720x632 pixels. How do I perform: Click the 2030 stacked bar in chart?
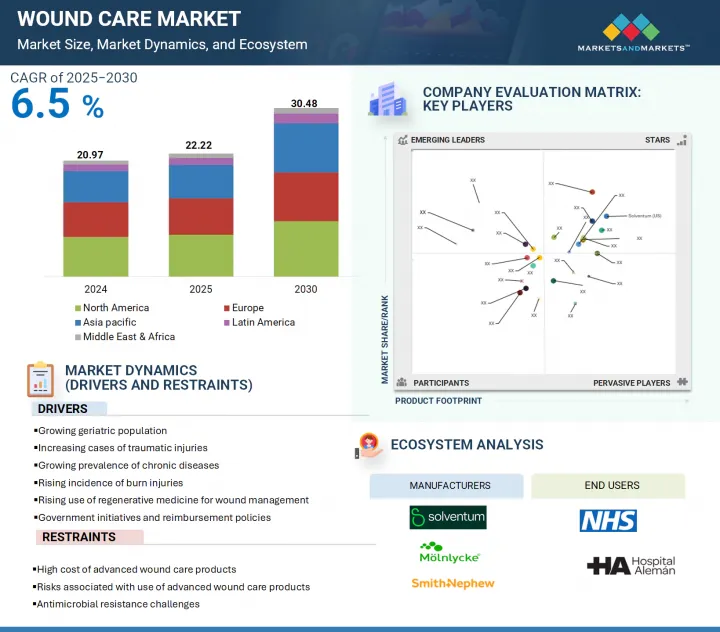click(x=306, y=192)
